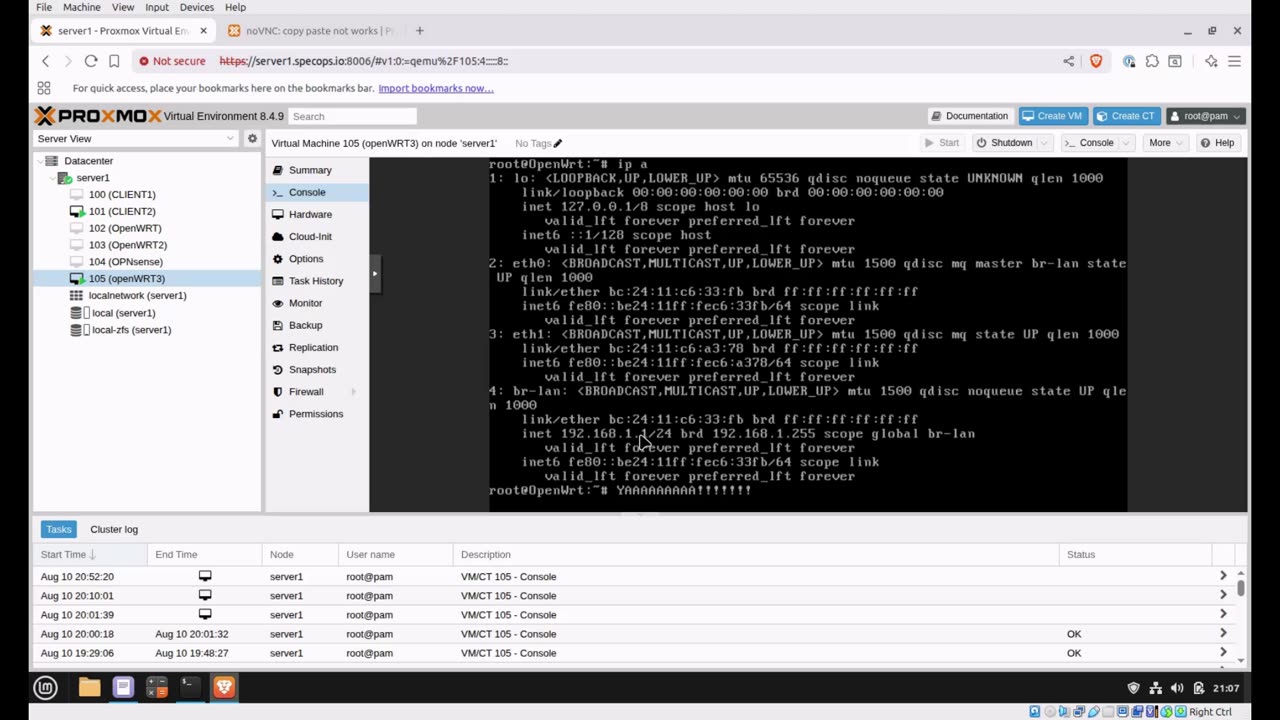
Task: Click the Not secure site indicator
Action: tap(172, 61)
